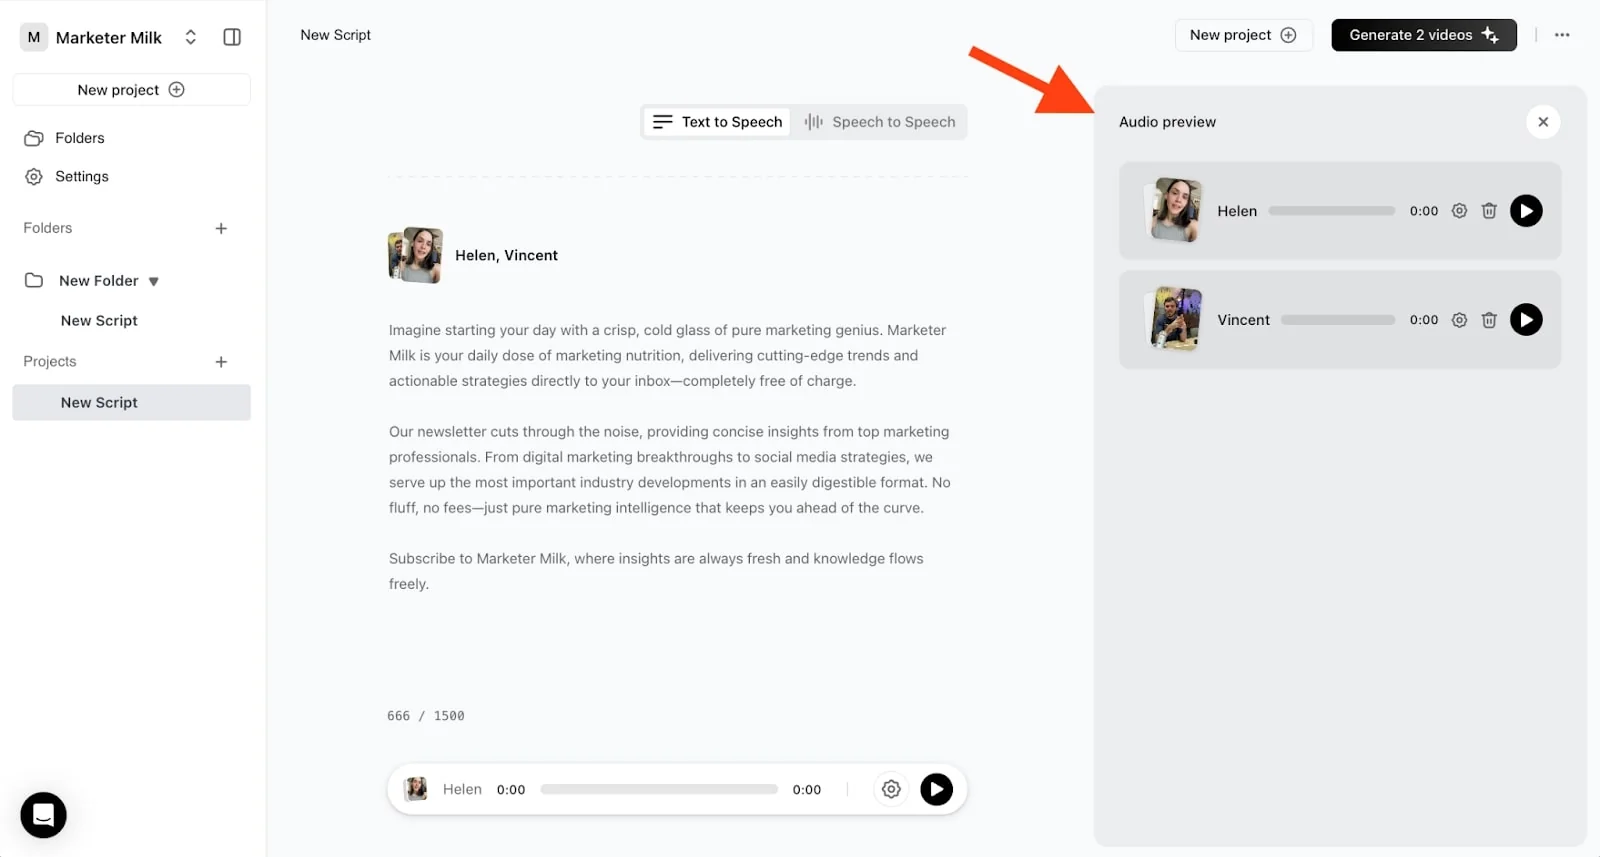Play audio from the bottom player
Image resolution: width=1600 pixels, height=857 pixels.
(x=936, y=789)
